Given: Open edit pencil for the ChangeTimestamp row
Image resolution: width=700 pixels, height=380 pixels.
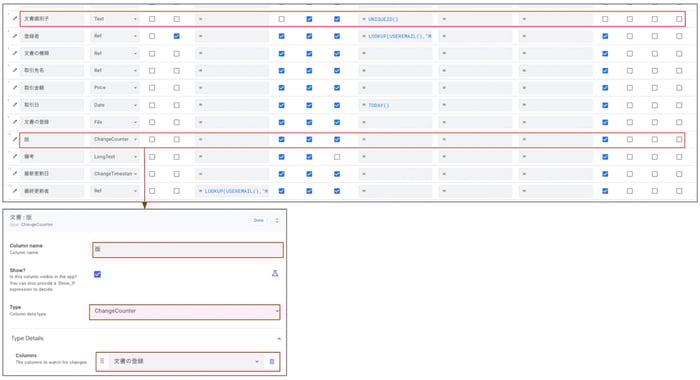Looking at the screenshot, I should [x=15, y=174].
